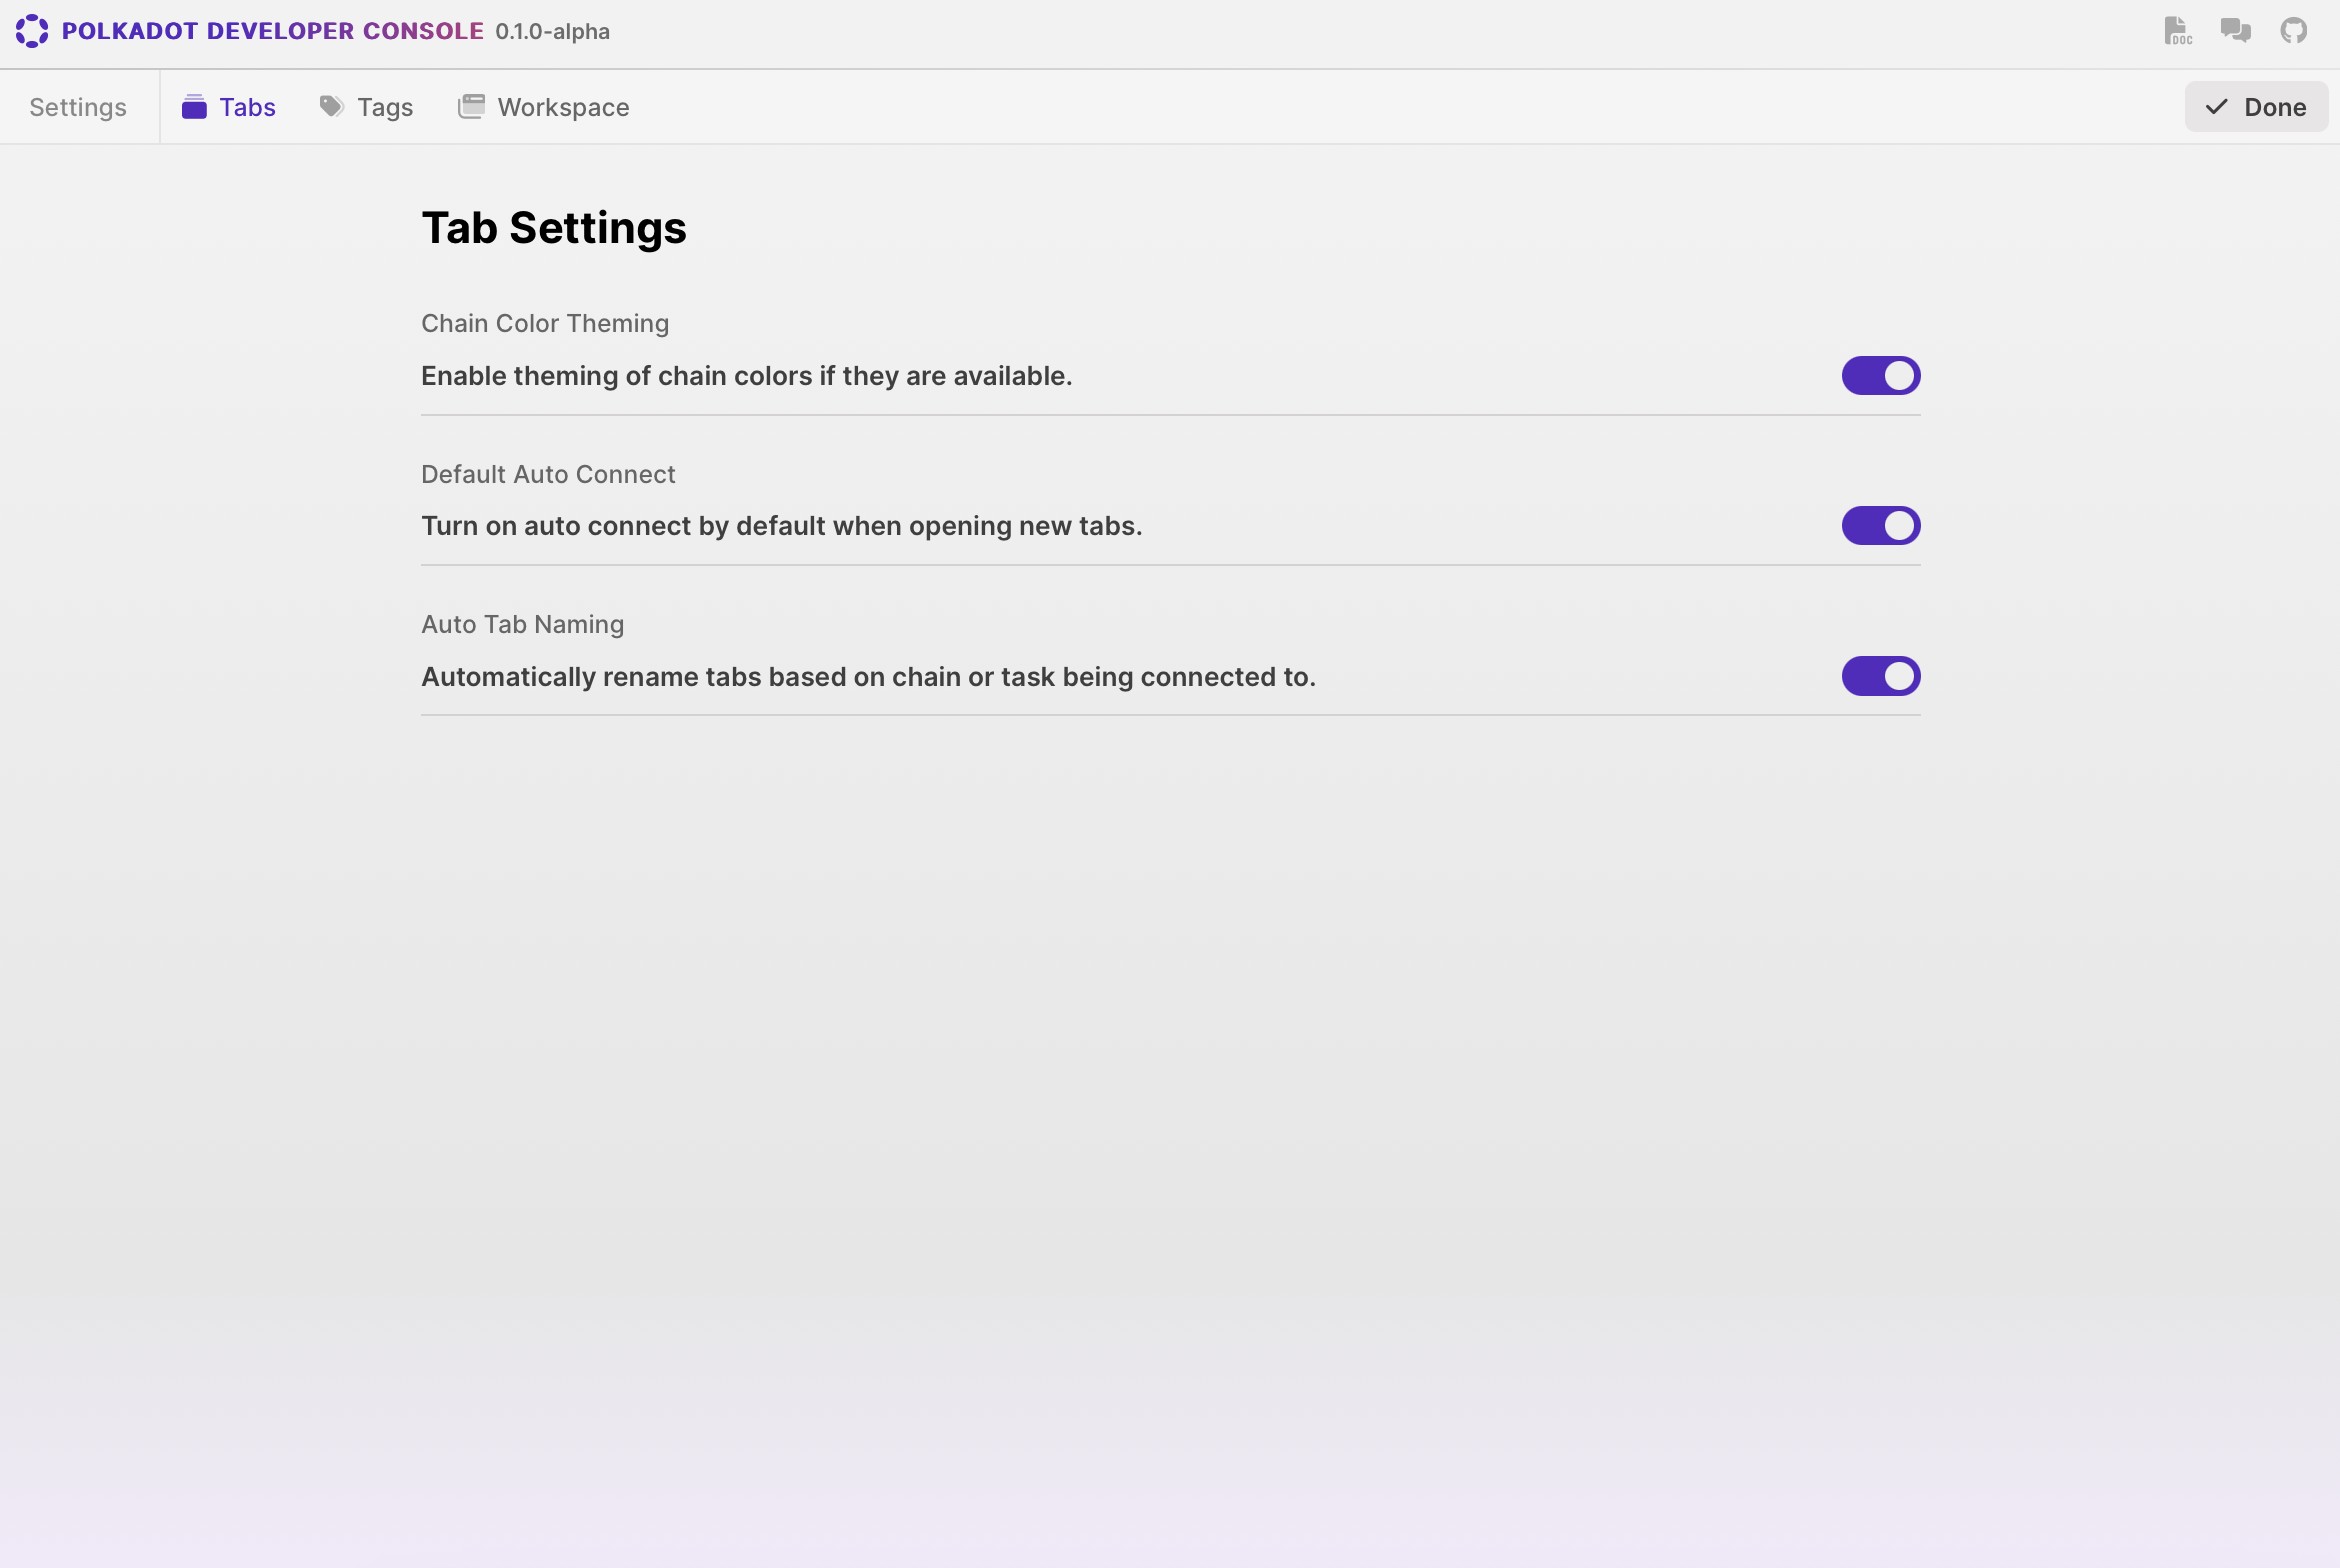Click the checkmark Done icon

point(2212,107)
